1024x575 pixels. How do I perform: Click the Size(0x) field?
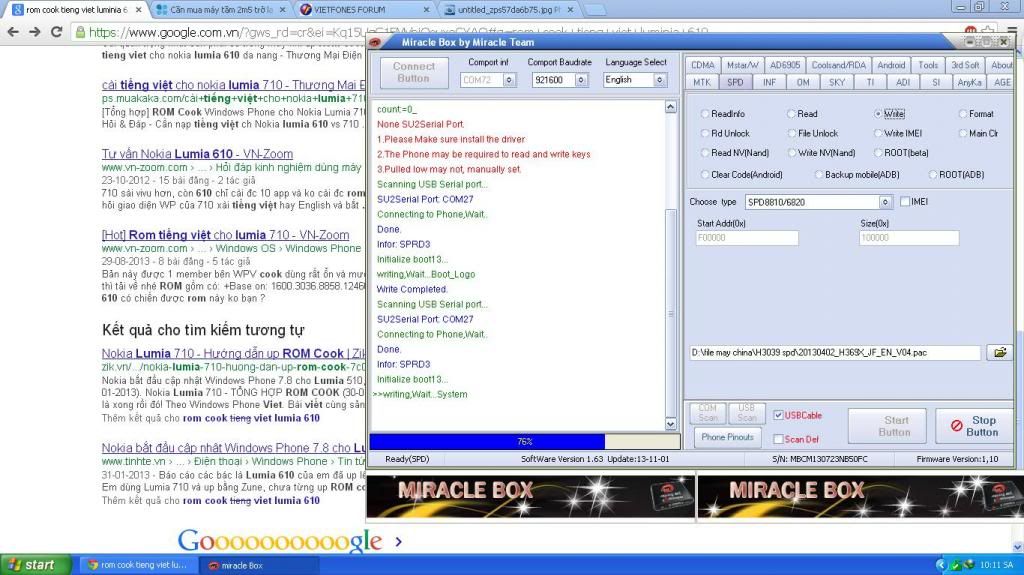[908, 238]
